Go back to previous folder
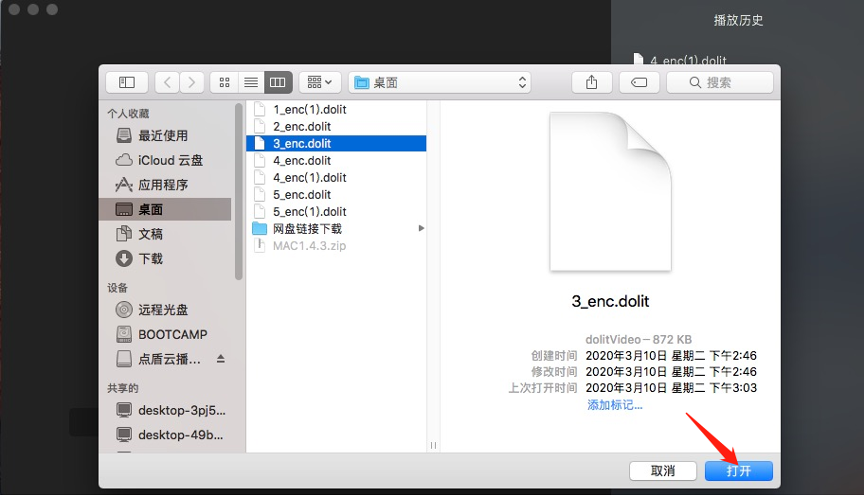This screenshot has height=495, width=864. tap(167, 83)
